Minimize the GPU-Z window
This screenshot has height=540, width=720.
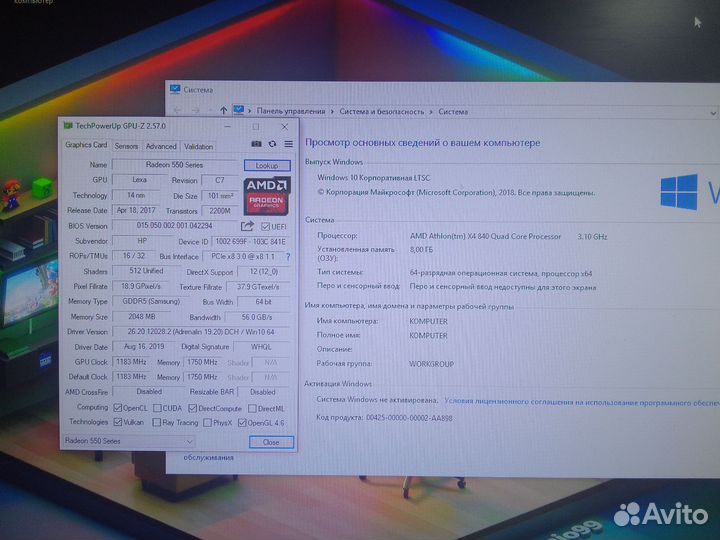point(227,126)
